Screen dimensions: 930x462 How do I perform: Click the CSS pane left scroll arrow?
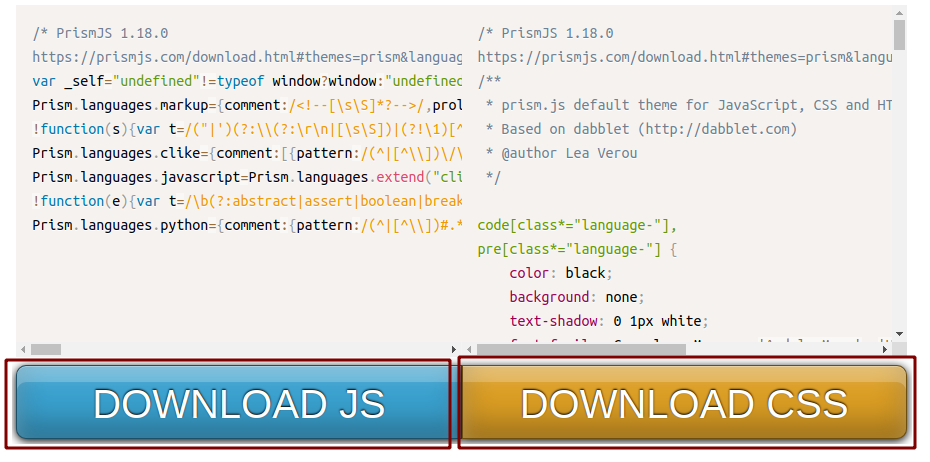(x=469, y=349)
